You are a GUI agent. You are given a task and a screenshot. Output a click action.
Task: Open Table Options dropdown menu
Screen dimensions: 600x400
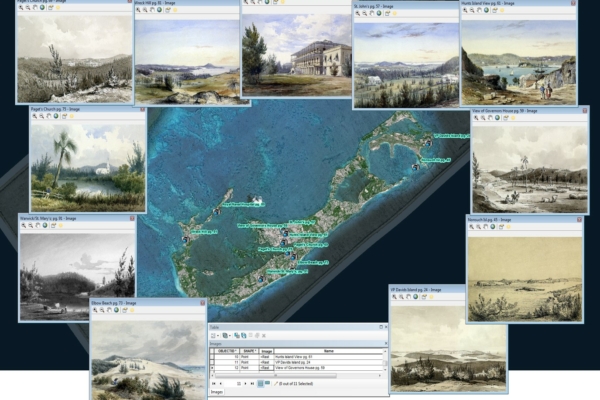215,335
